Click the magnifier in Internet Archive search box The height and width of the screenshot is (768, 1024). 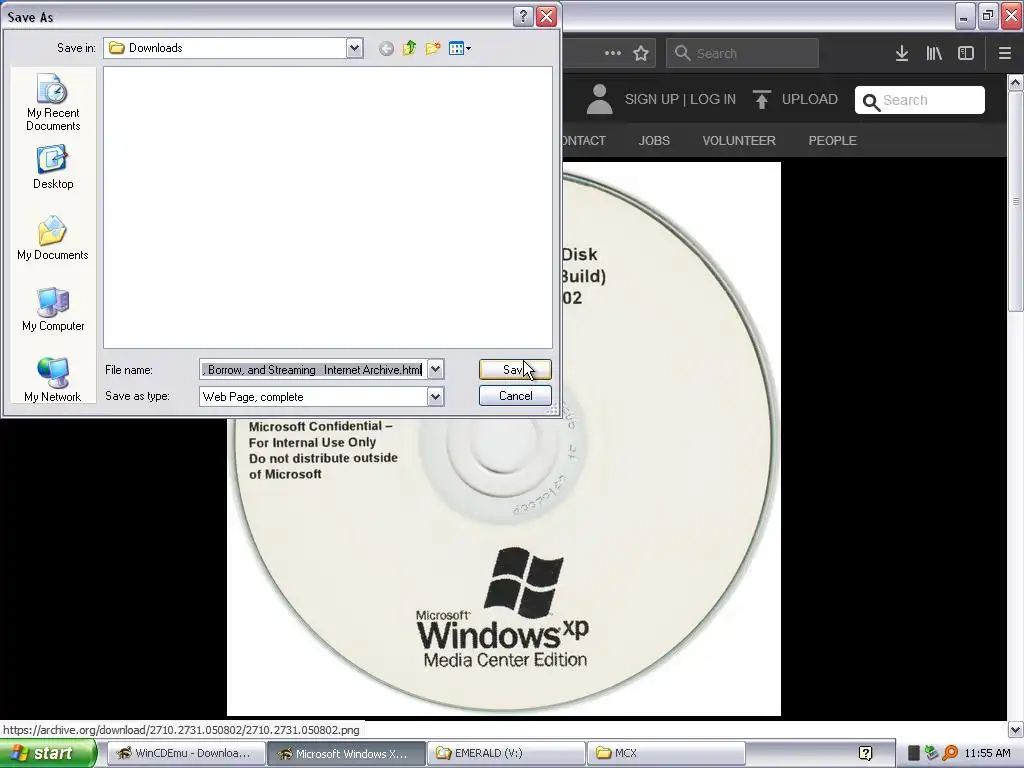tap(871, 102)
